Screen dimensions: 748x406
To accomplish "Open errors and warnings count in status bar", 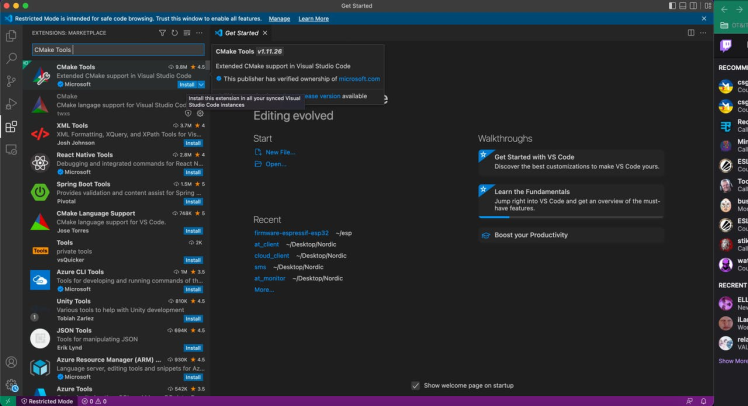I will tap(94, 401).
